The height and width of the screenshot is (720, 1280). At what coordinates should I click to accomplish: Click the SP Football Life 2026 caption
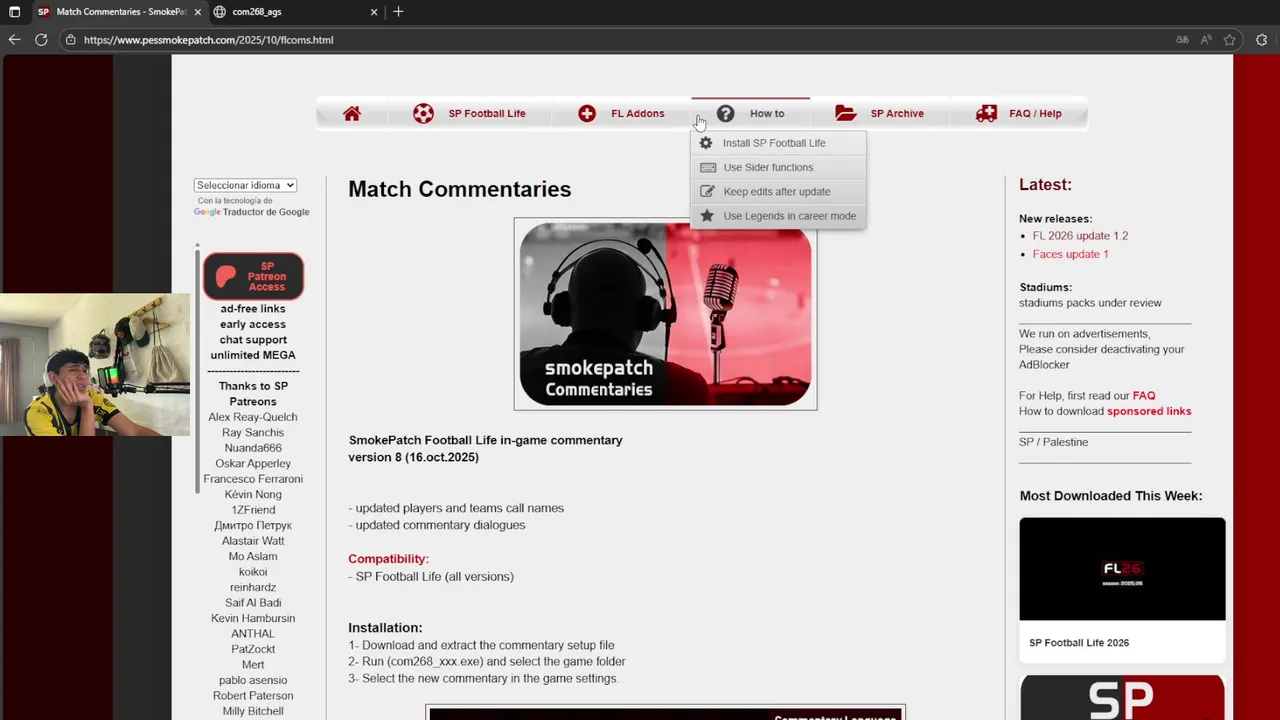click(1079, 643)
